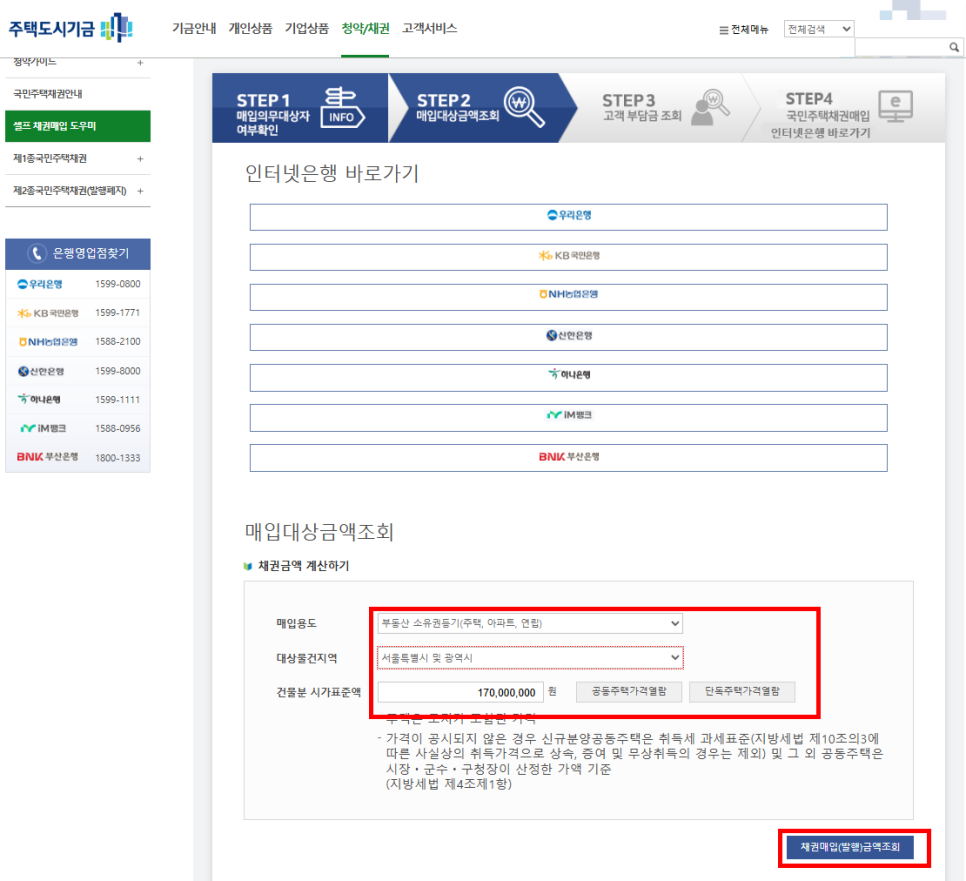Open the 매입용도 dropdown
Screen dimensions: 966x881
[x=529, y=623]
